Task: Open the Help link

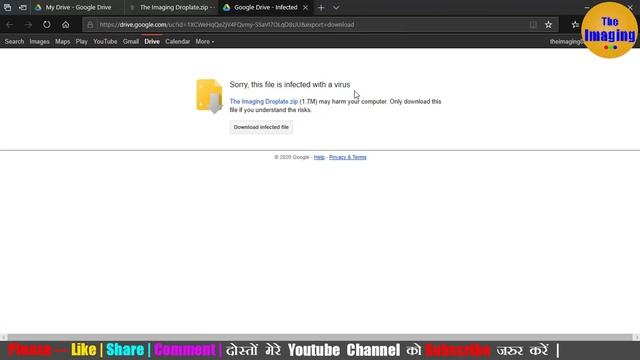Action: [x=319, y=157]
